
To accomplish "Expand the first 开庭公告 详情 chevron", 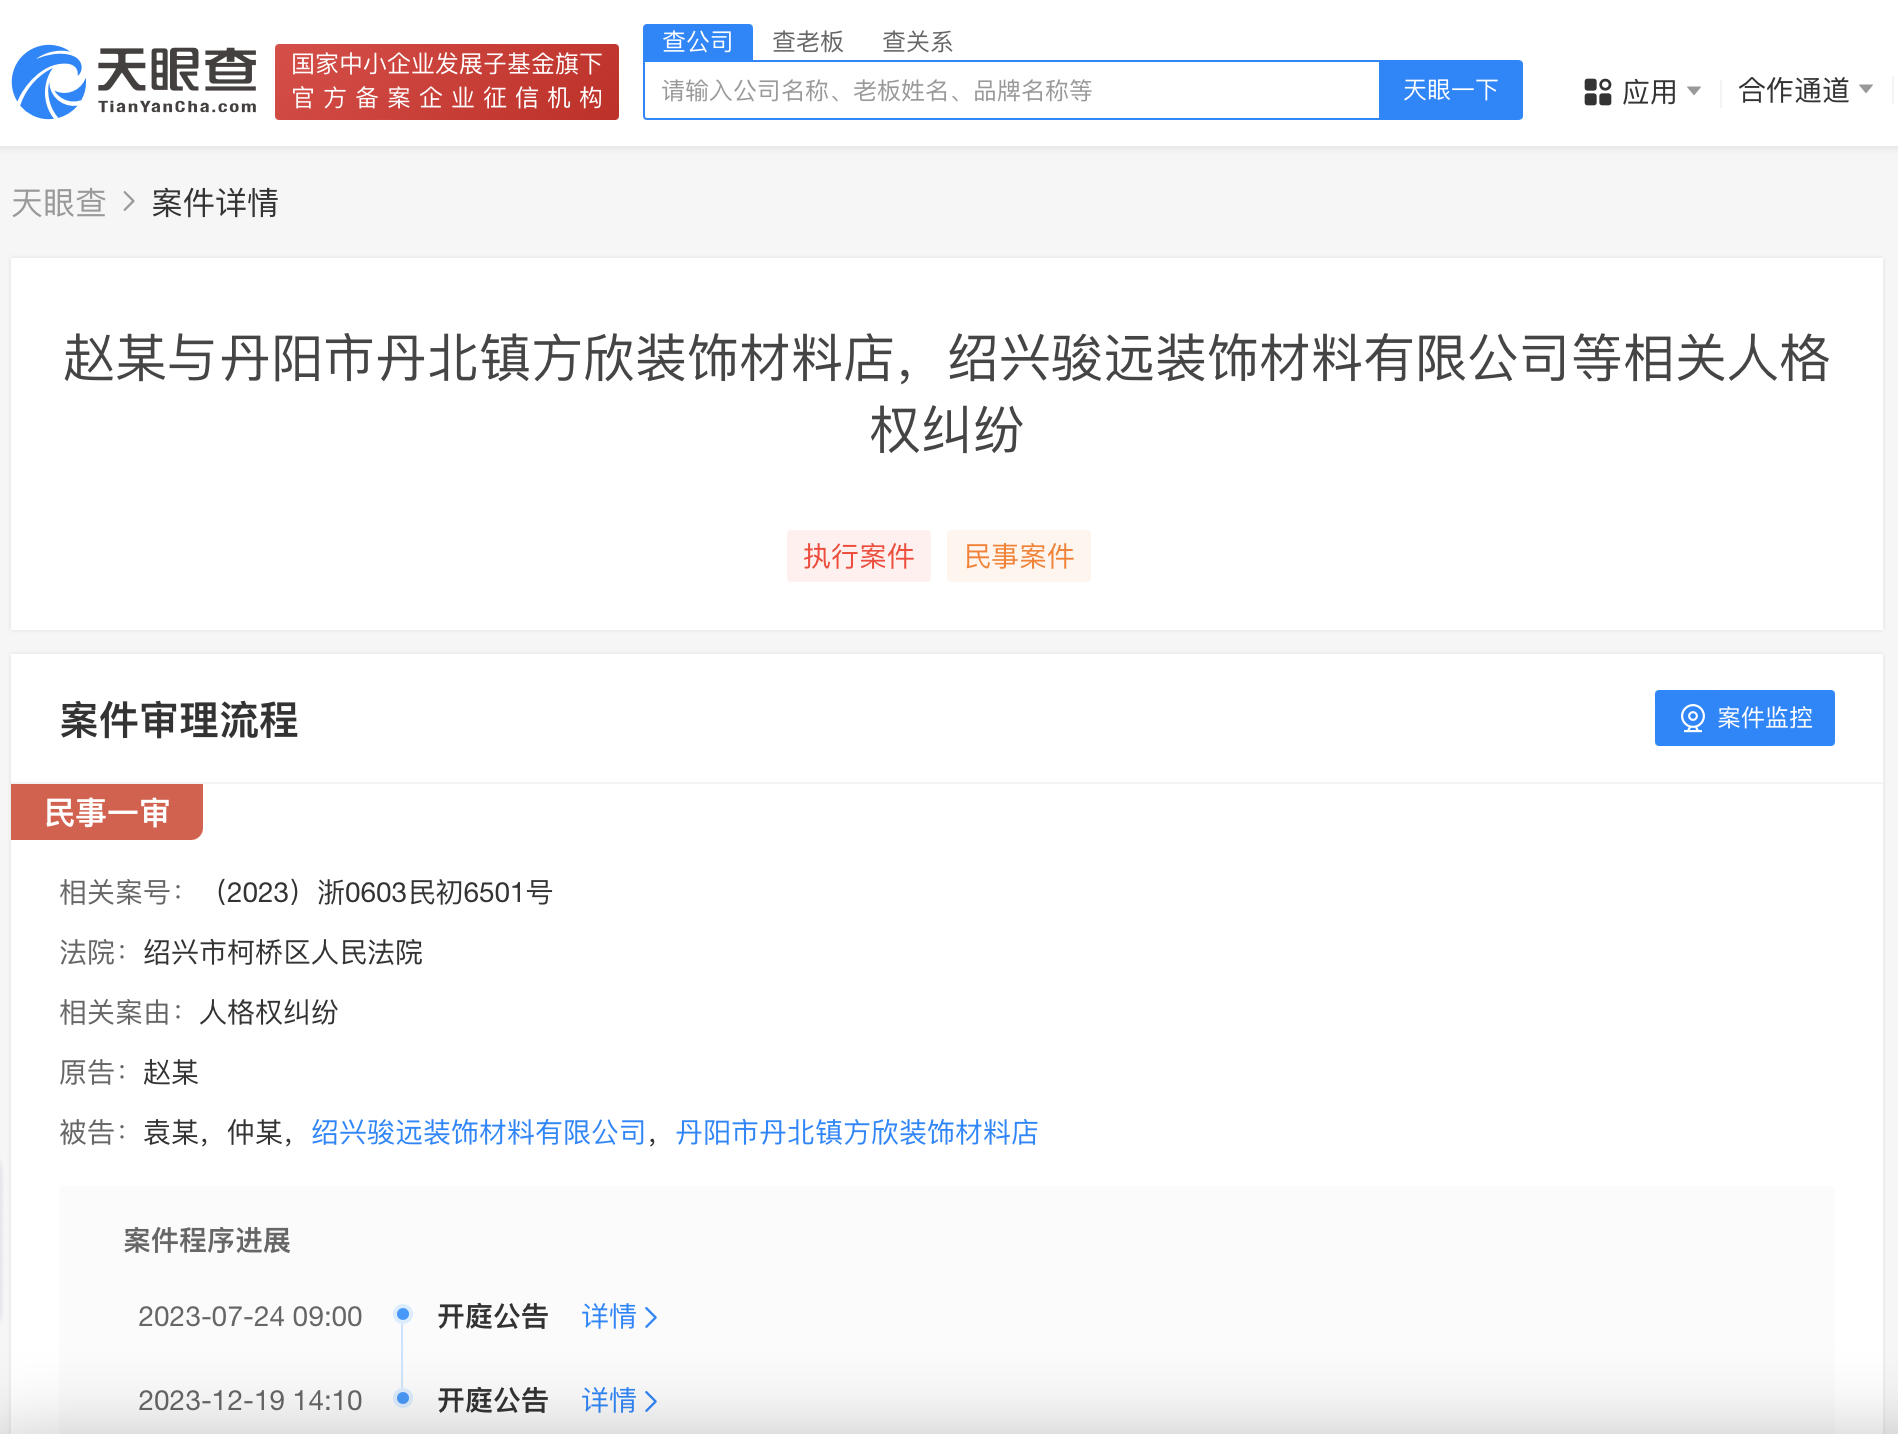I will (650, 1317).
